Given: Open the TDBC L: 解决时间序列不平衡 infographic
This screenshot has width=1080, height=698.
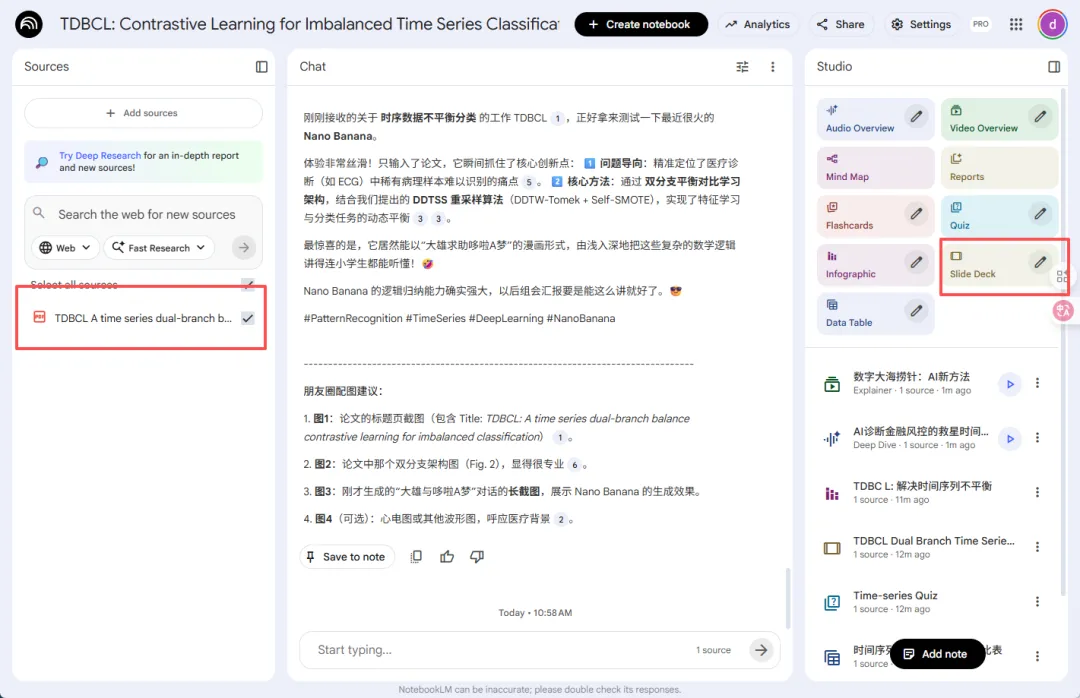Looking at the screenshot, I should coord(922,492).
